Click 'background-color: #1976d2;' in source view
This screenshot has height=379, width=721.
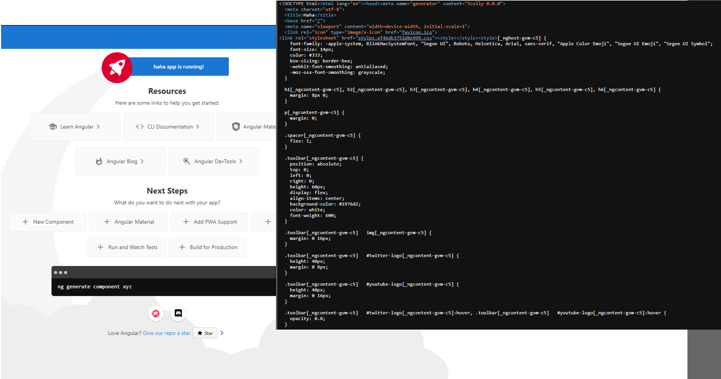(325, 204)
